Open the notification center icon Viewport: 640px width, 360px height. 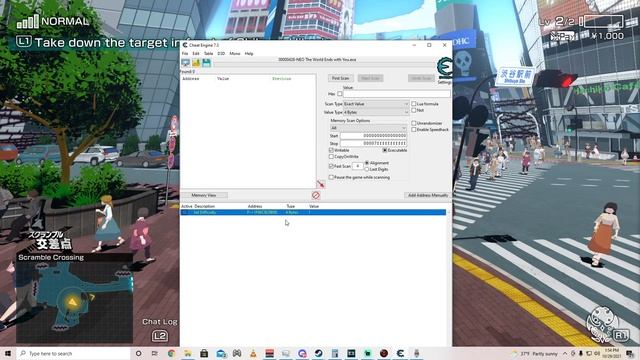coord(630,353)
